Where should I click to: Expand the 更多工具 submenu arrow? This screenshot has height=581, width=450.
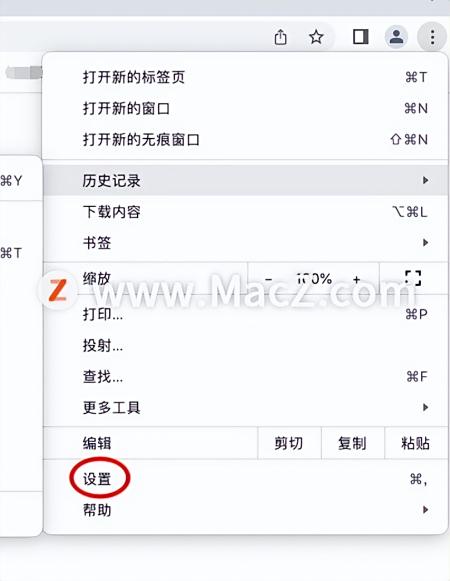426,408
